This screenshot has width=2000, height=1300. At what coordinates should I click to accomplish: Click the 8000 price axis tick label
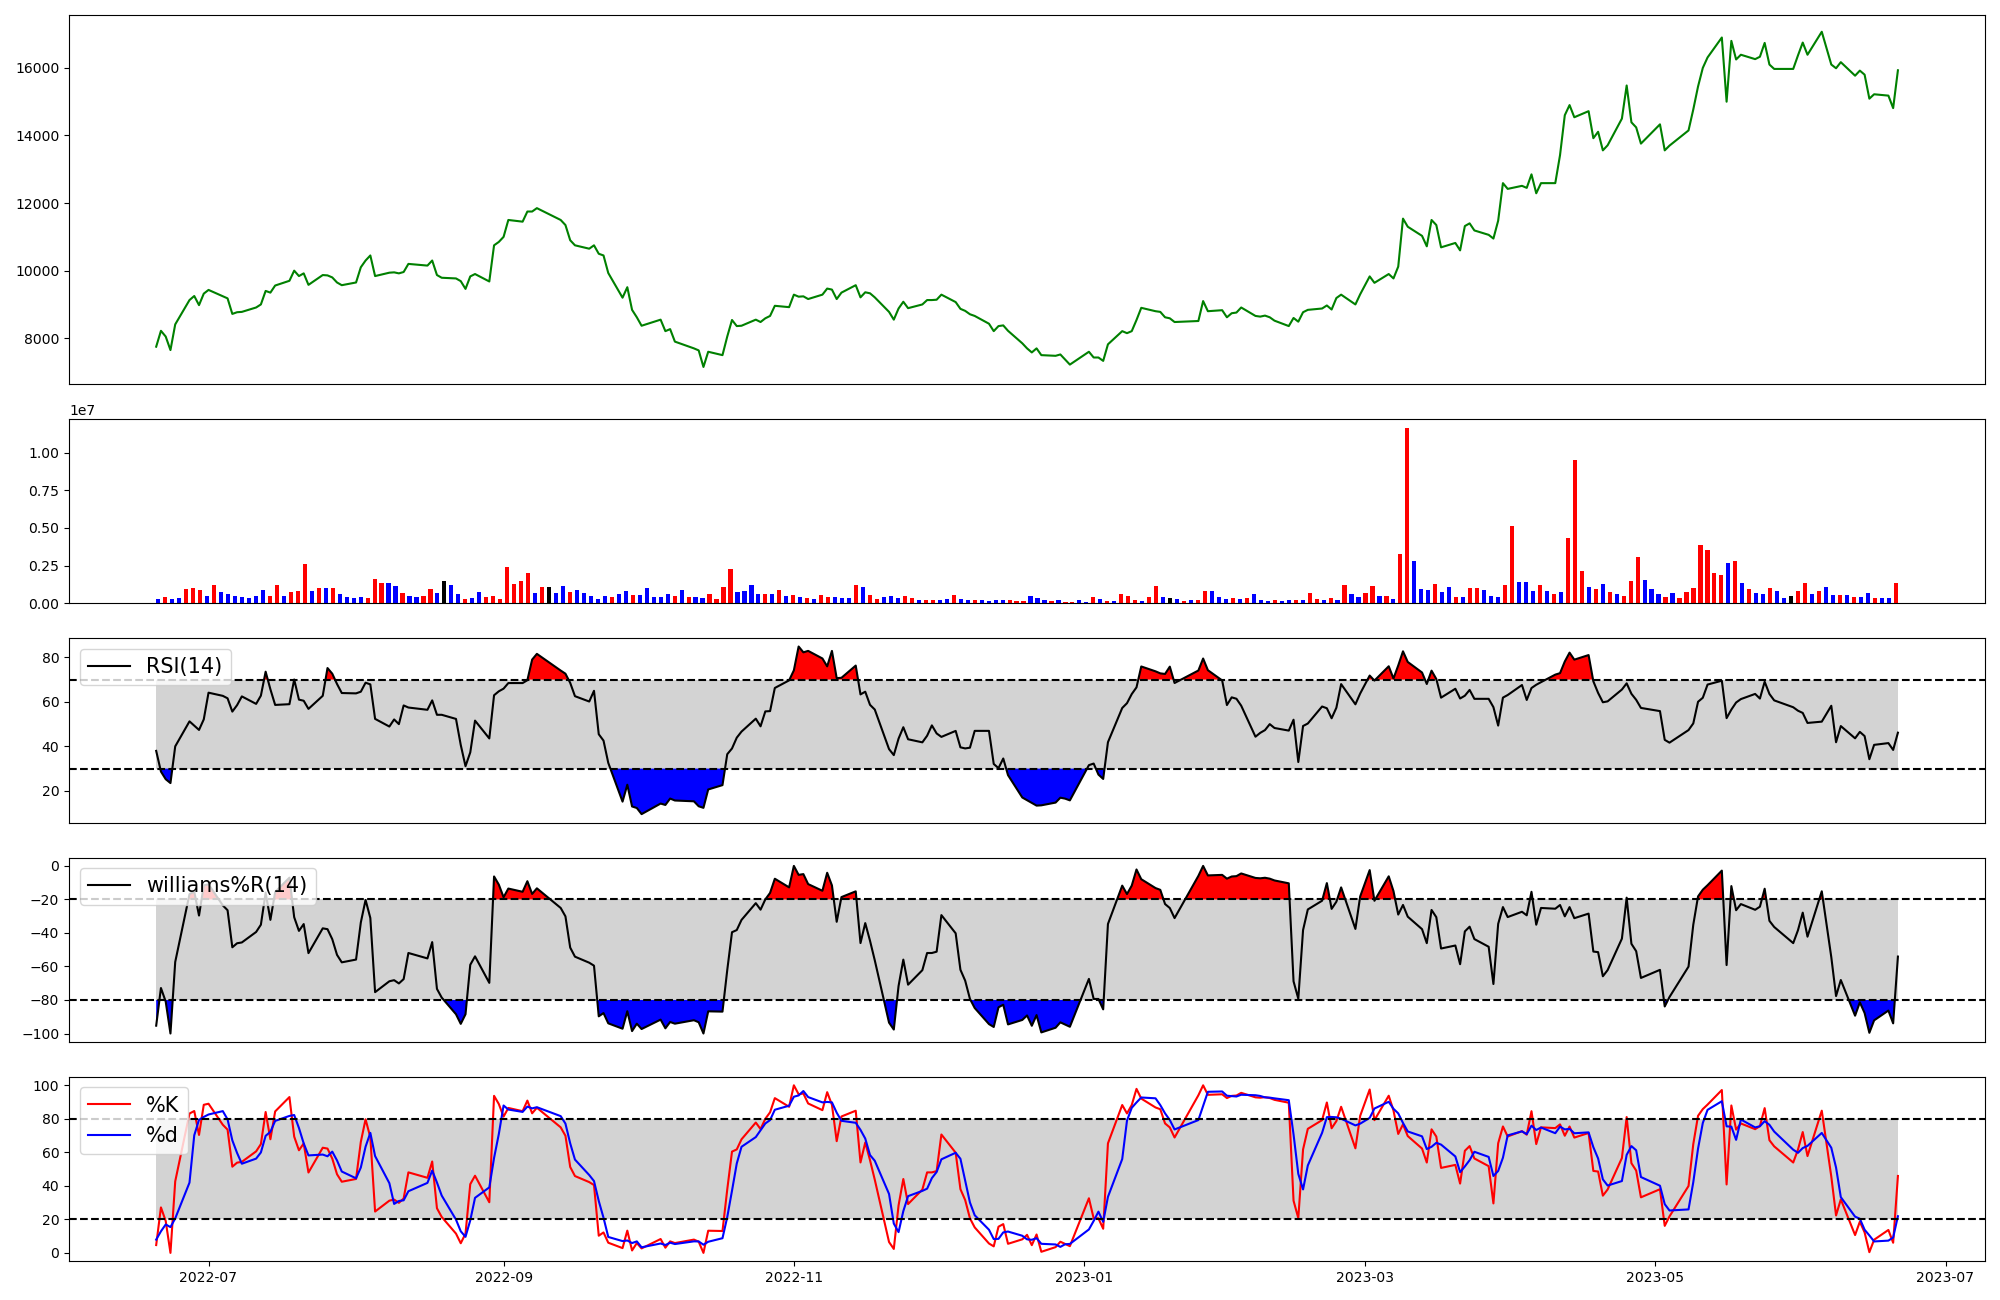(x=41, y=339)
